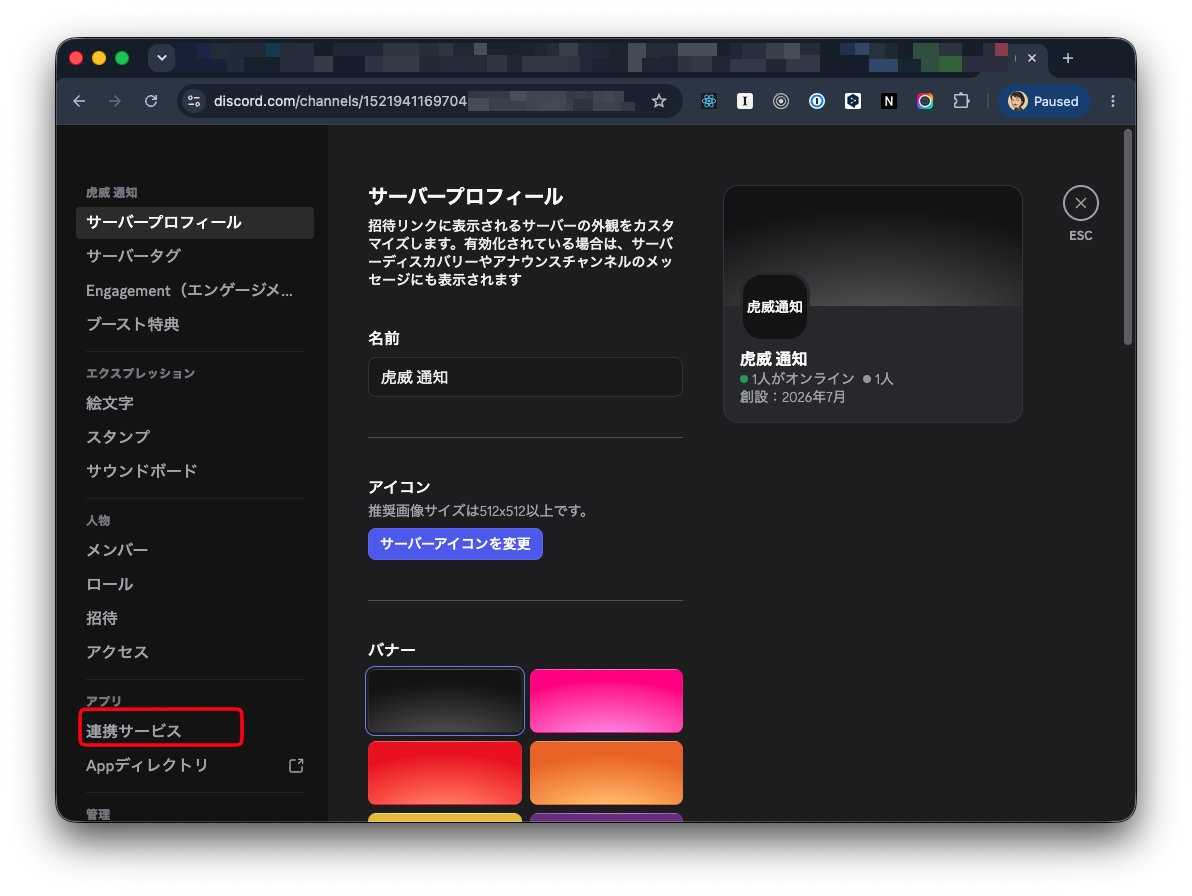Open スタンプ settings
The image size is (1192, 896).
pos(195,437)
